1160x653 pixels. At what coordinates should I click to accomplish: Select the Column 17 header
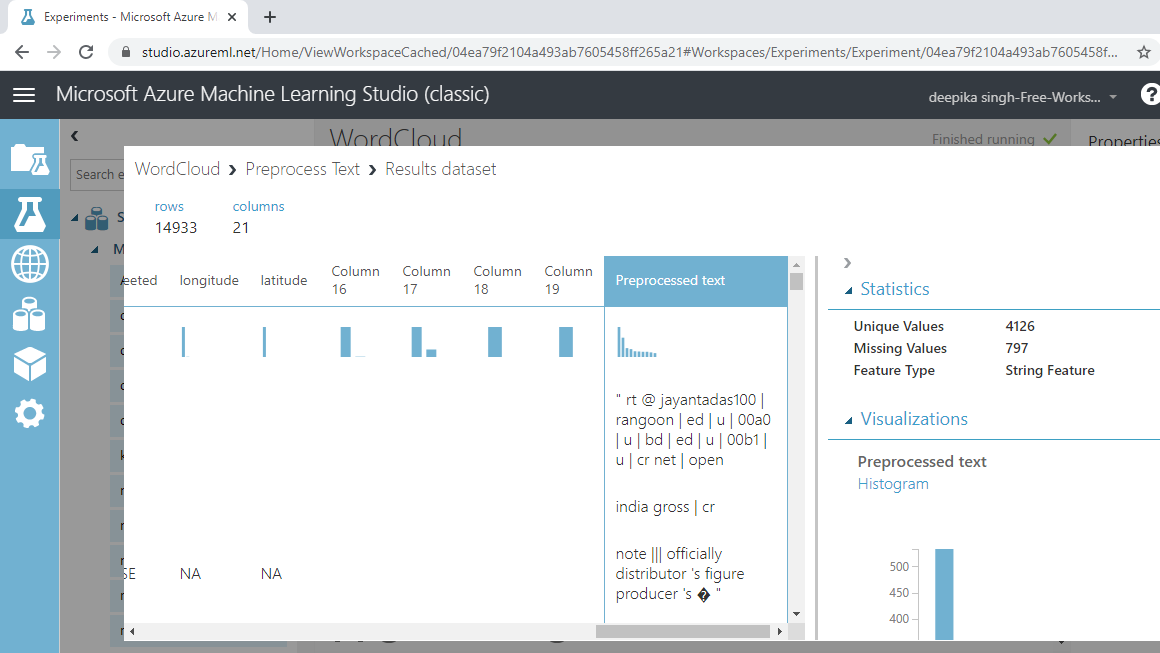[x=426, y=280]
